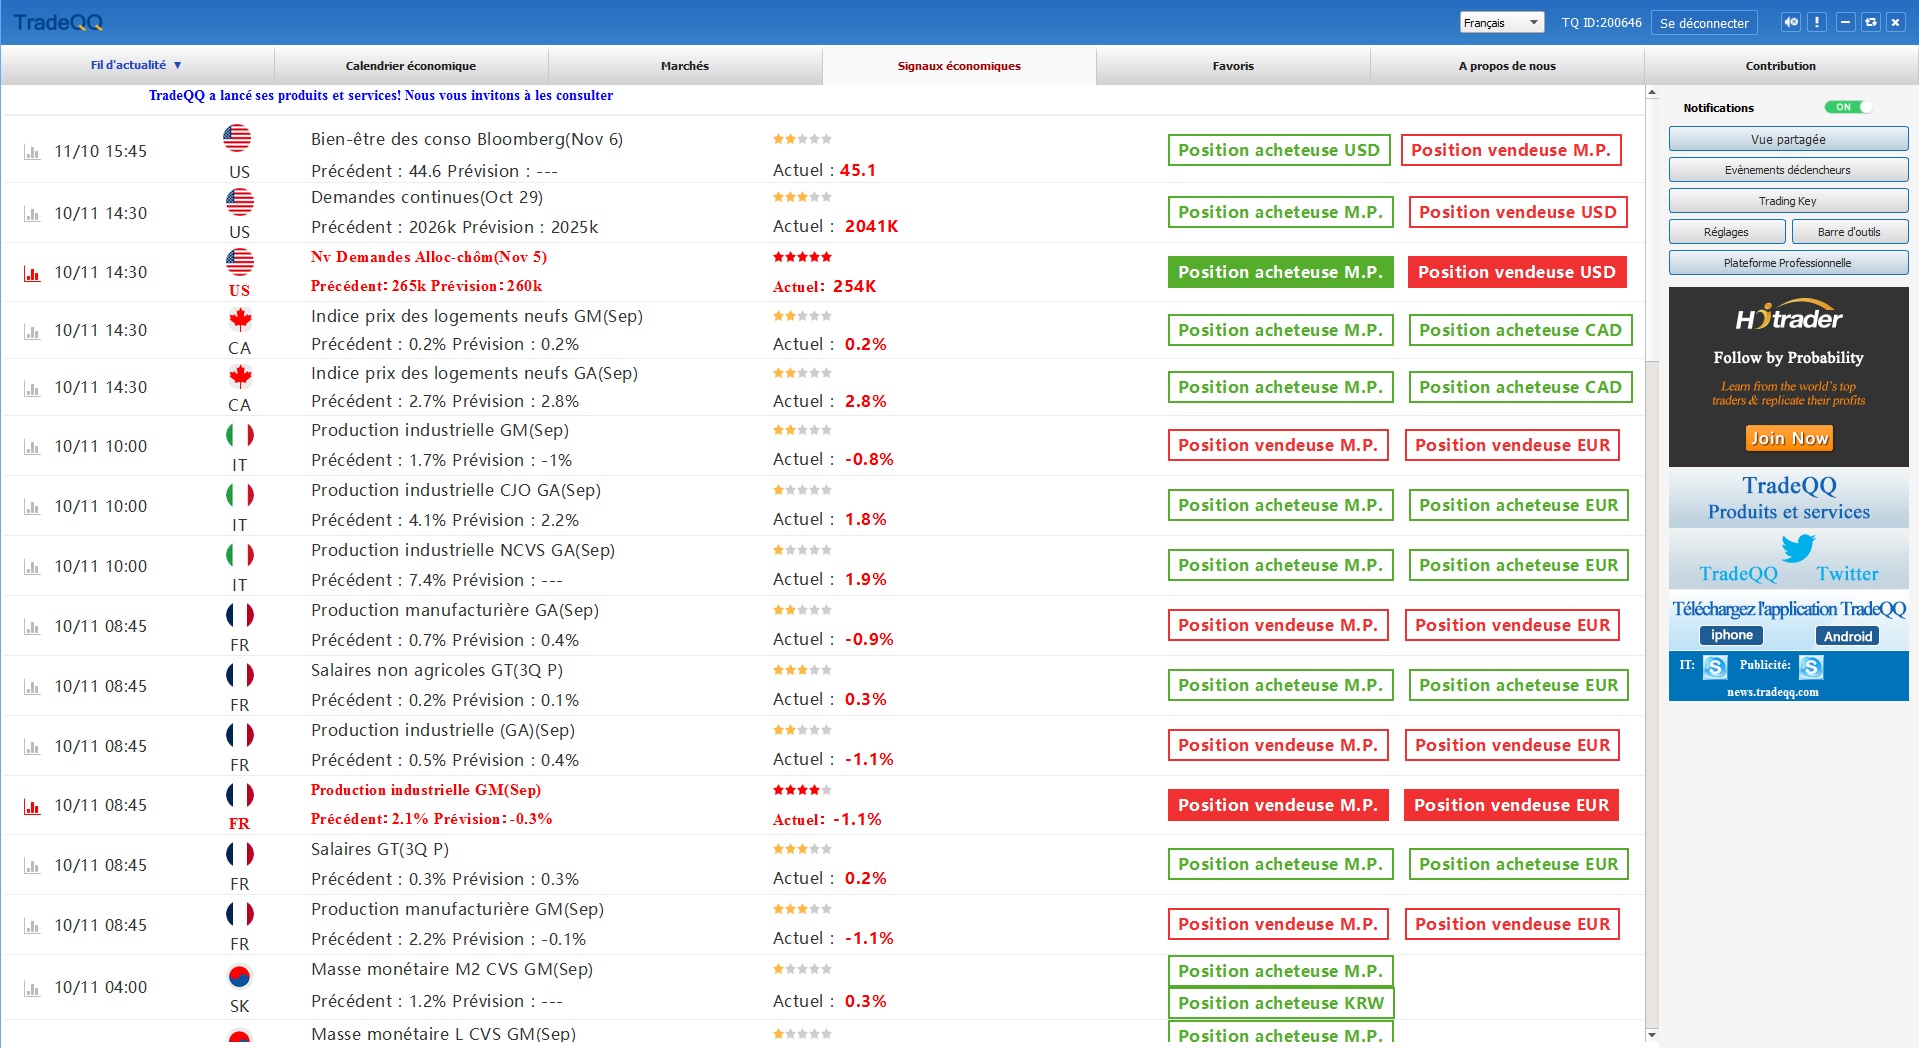The width and height of the screenshot is (1919, 1048).
Task: Open the Trading Key button
Action: coord(1787,201)
